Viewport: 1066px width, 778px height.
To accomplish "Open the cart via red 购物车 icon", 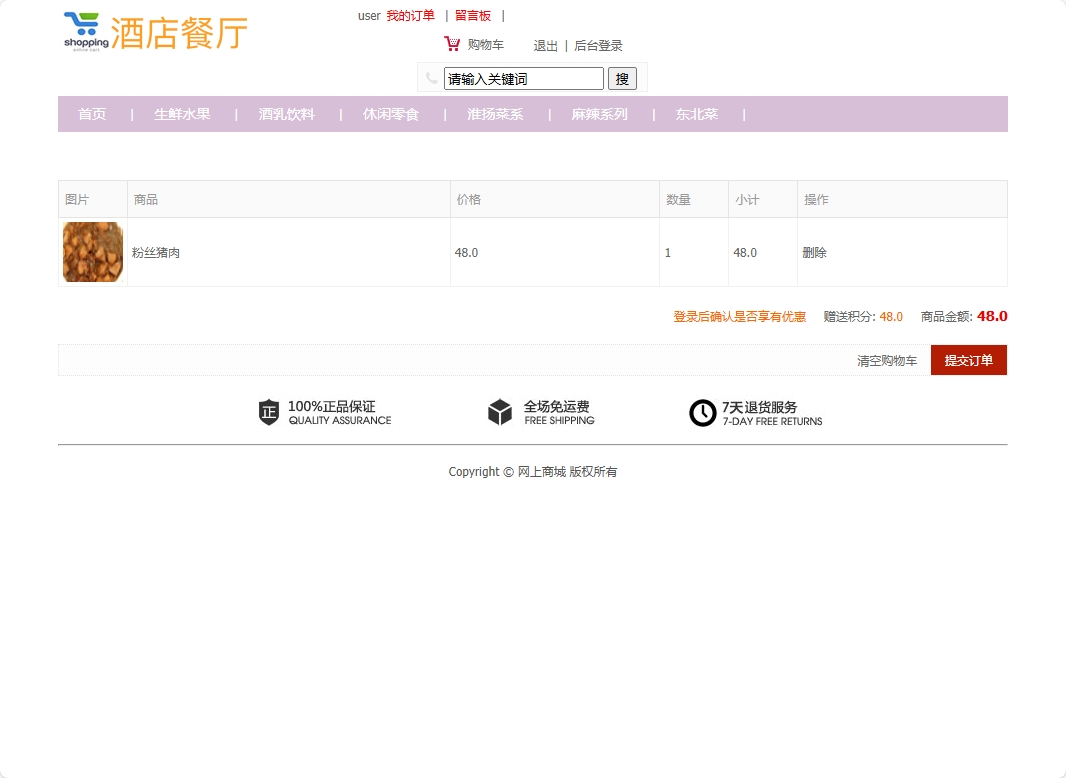I will (452, 44).
